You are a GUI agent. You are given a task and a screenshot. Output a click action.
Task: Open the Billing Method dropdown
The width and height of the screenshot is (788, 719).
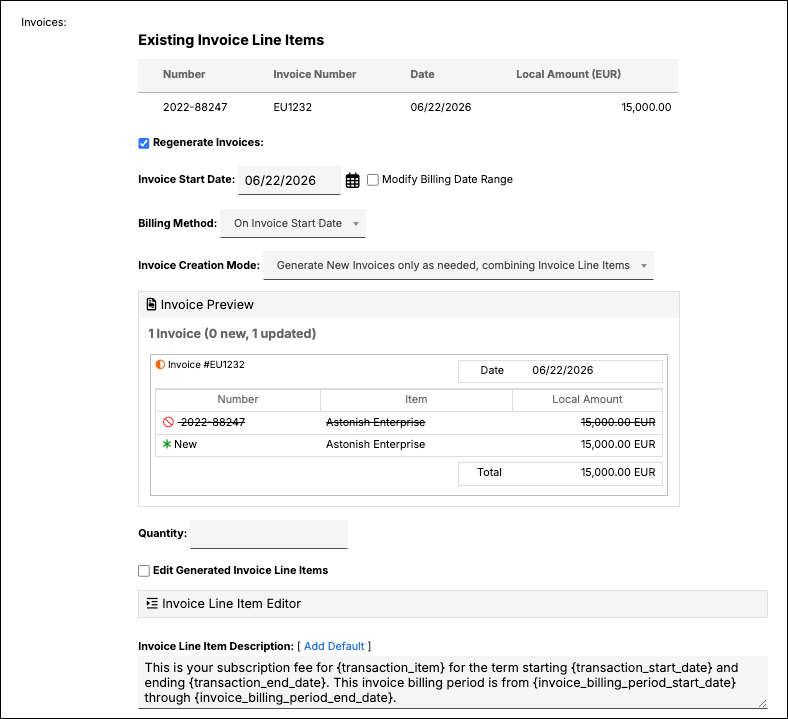(x=293, y=223)
